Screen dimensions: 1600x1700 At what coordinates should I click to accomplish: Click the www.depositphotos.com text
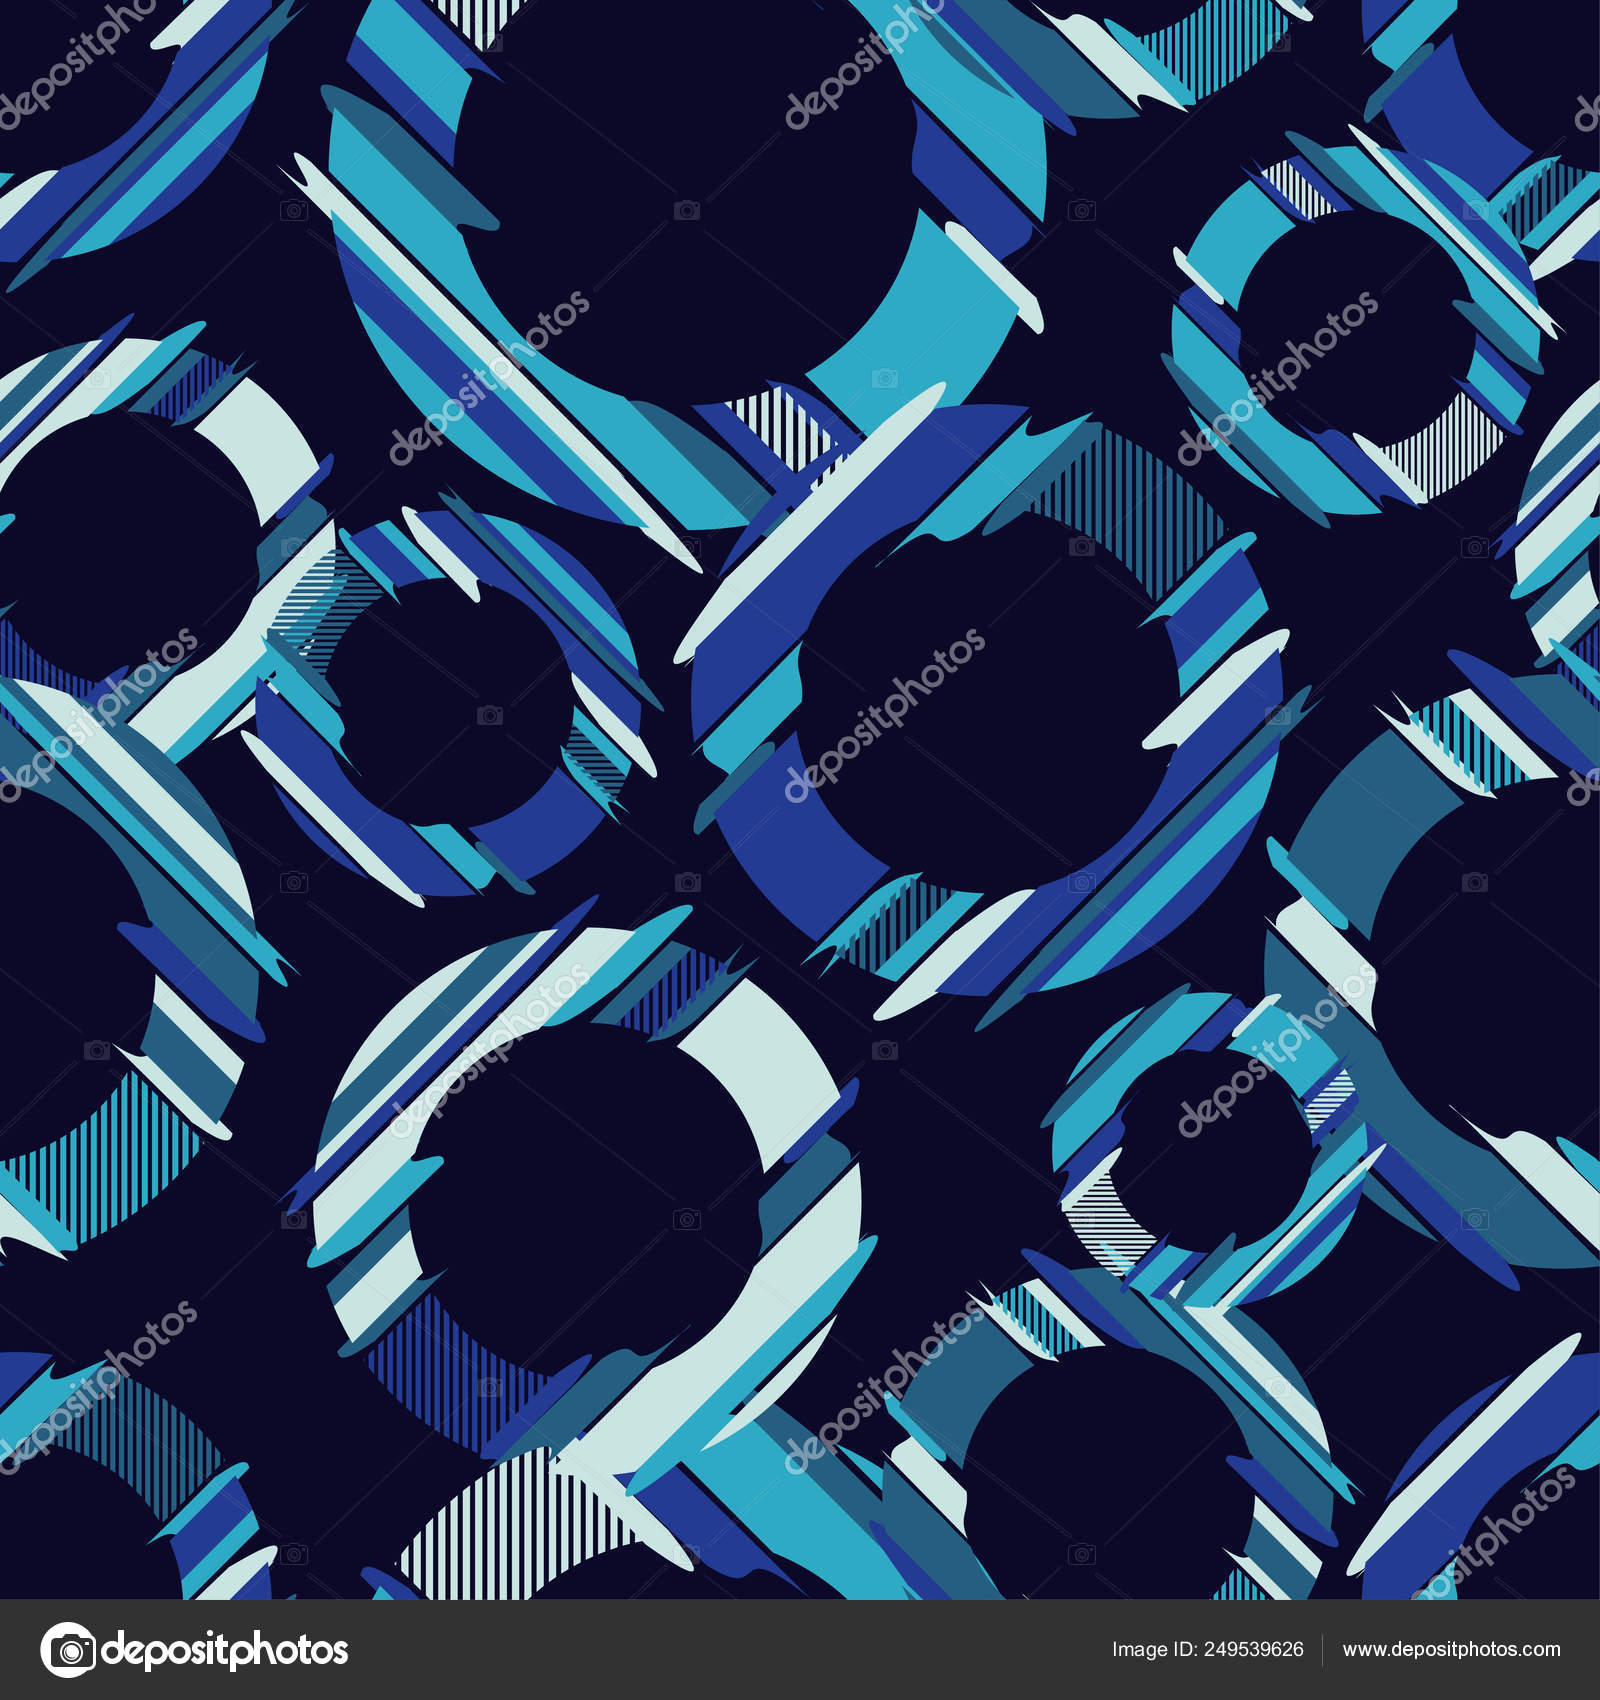1451,1650
